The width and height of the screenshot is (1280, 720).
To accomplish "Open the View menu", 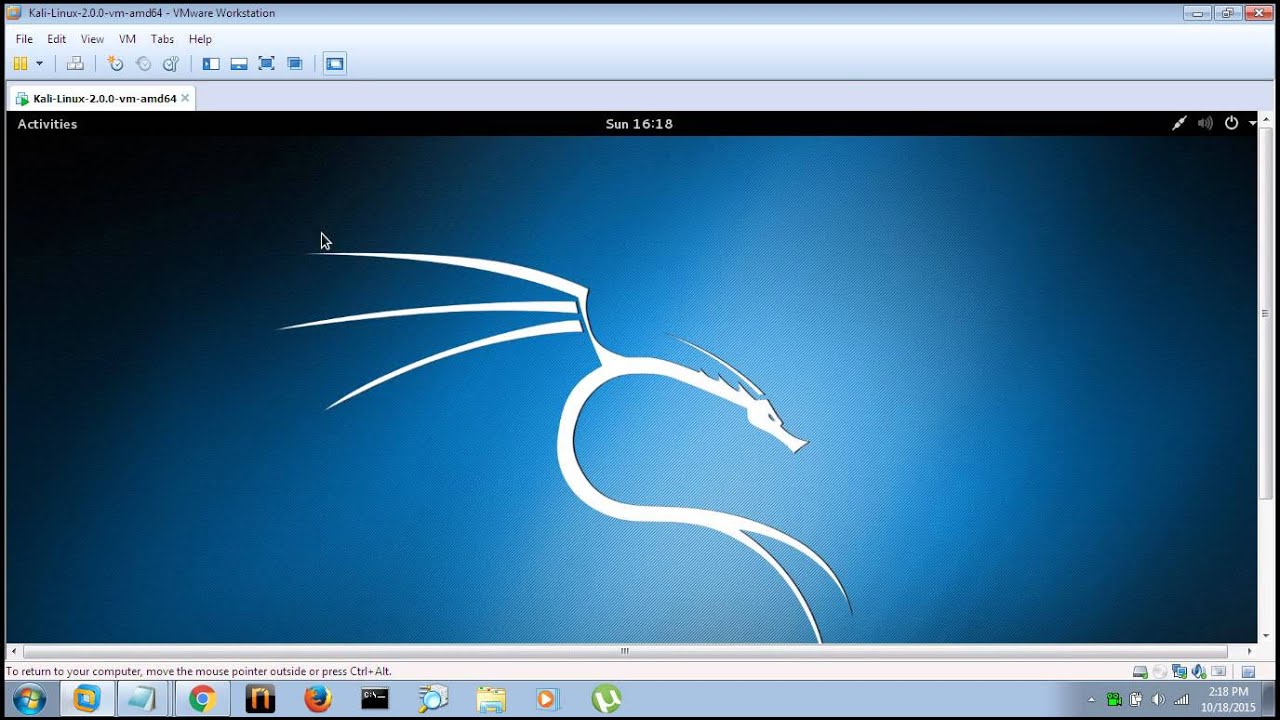I will coord(92,39).
